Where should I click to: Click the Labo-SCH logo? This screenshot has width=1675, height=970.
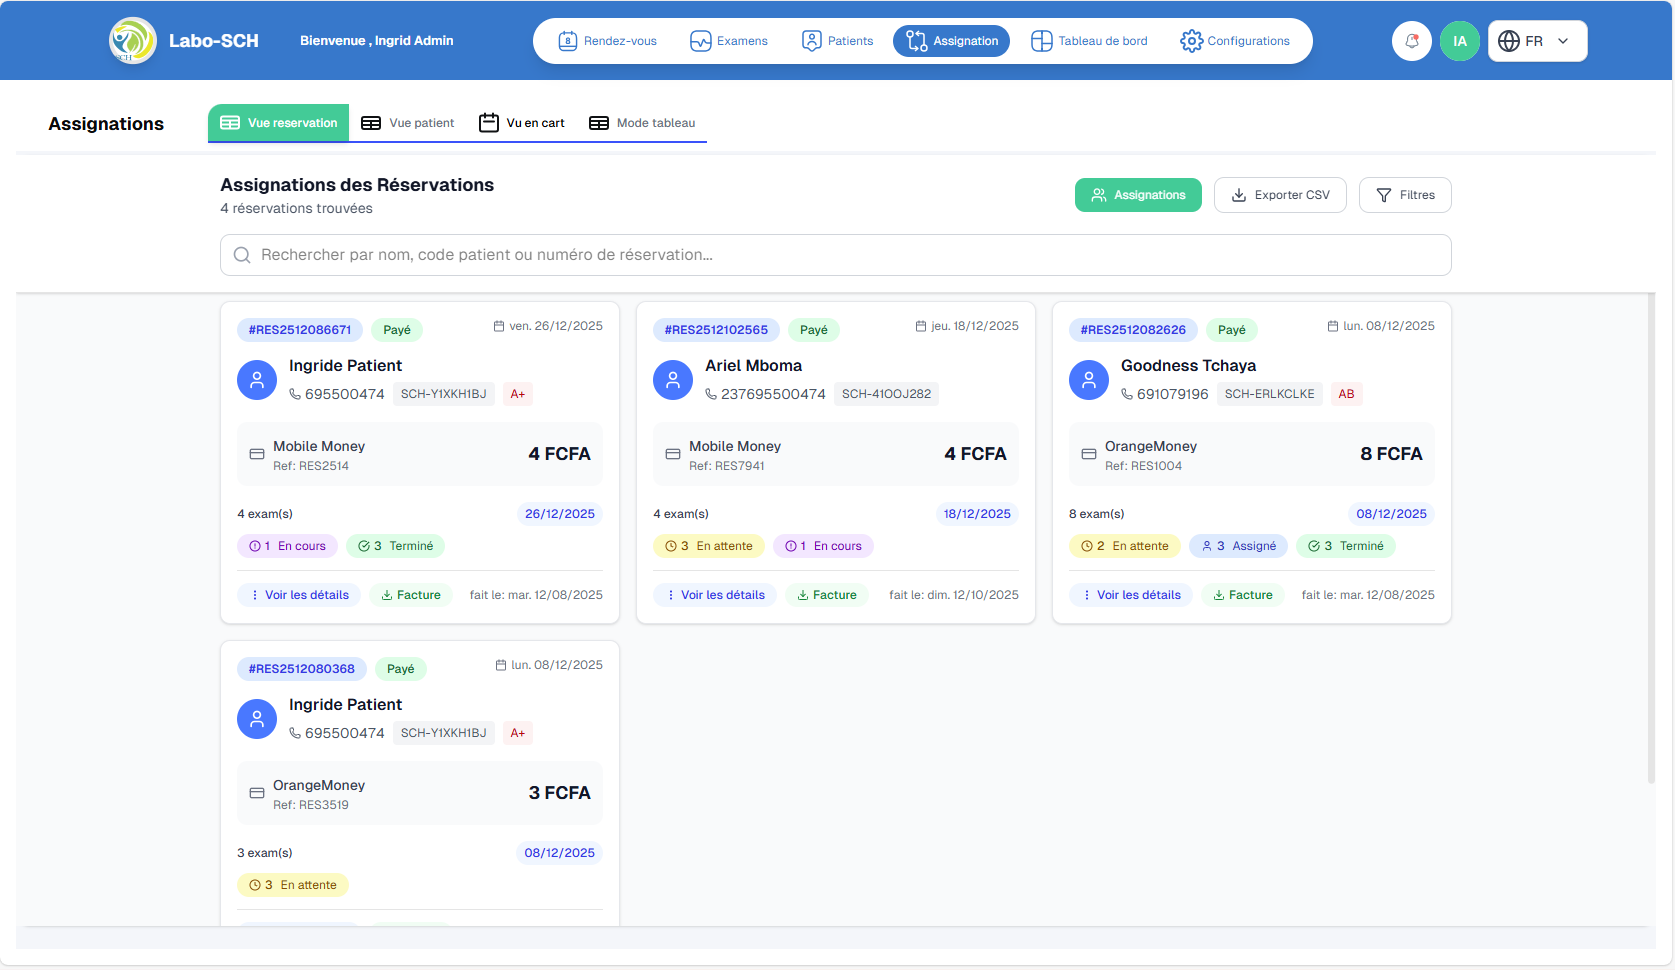tap(133, 41)
